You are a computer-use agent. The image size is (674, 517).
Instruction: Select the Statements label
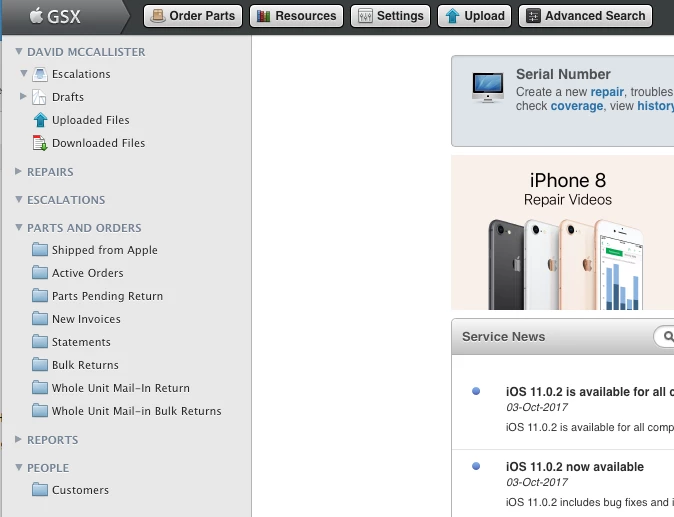pos(81,342)
